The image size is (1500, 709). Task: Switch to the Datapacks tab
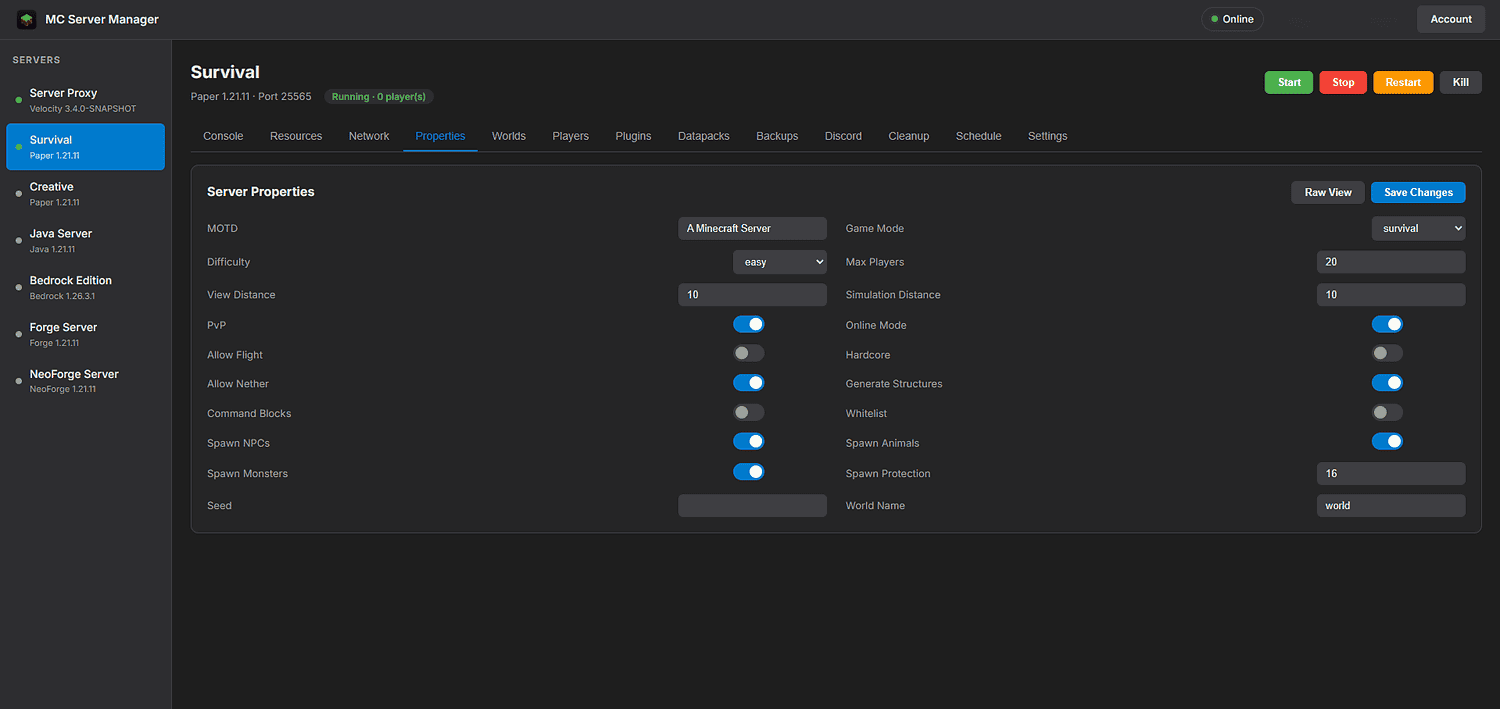pyautogui.click(x=704, y=136)
